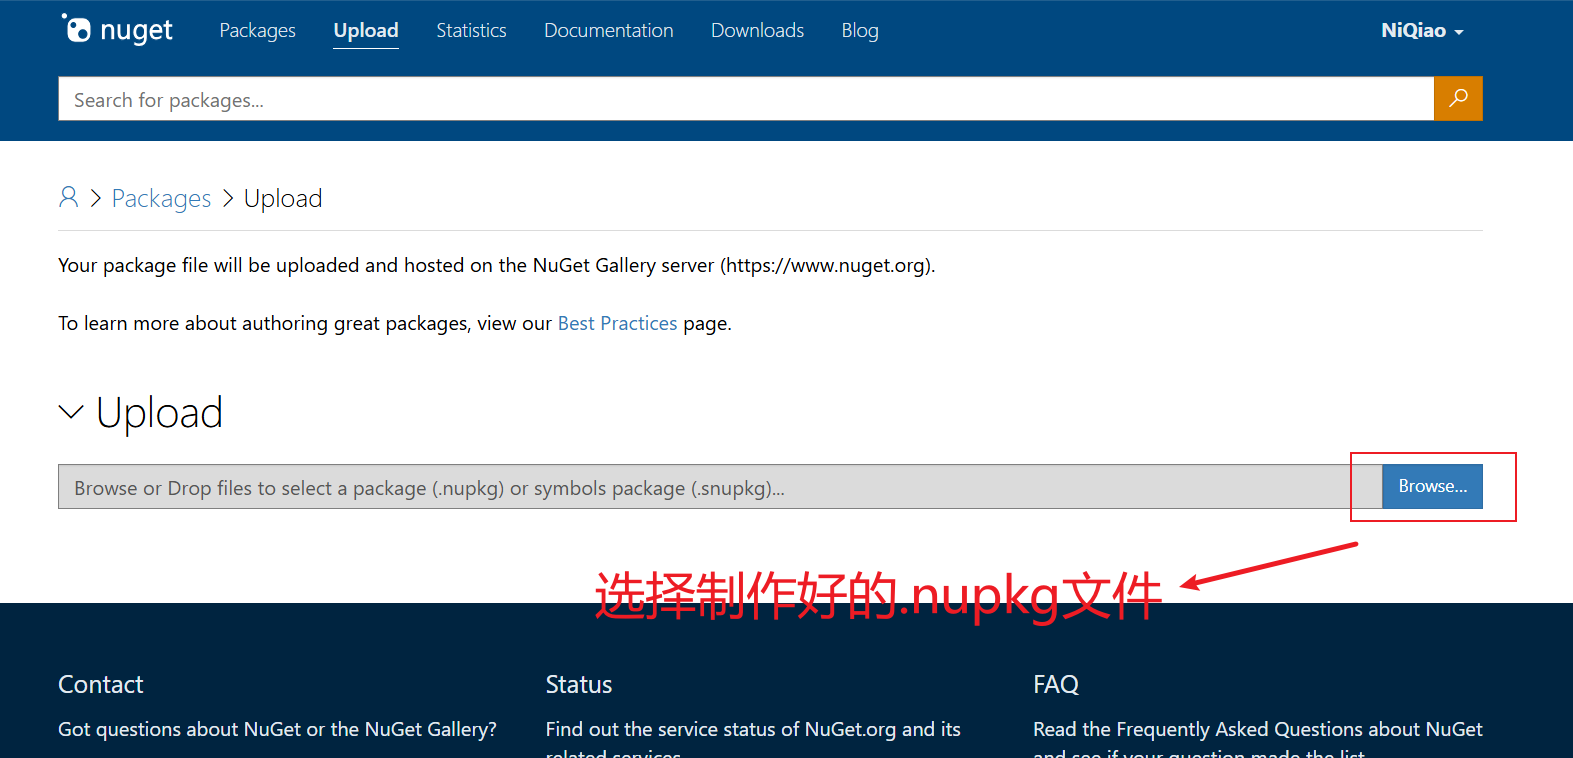This screenshot has width=1573, height=758.
Task: Click the Browse... button
Action: click(x=1432, y=486)
